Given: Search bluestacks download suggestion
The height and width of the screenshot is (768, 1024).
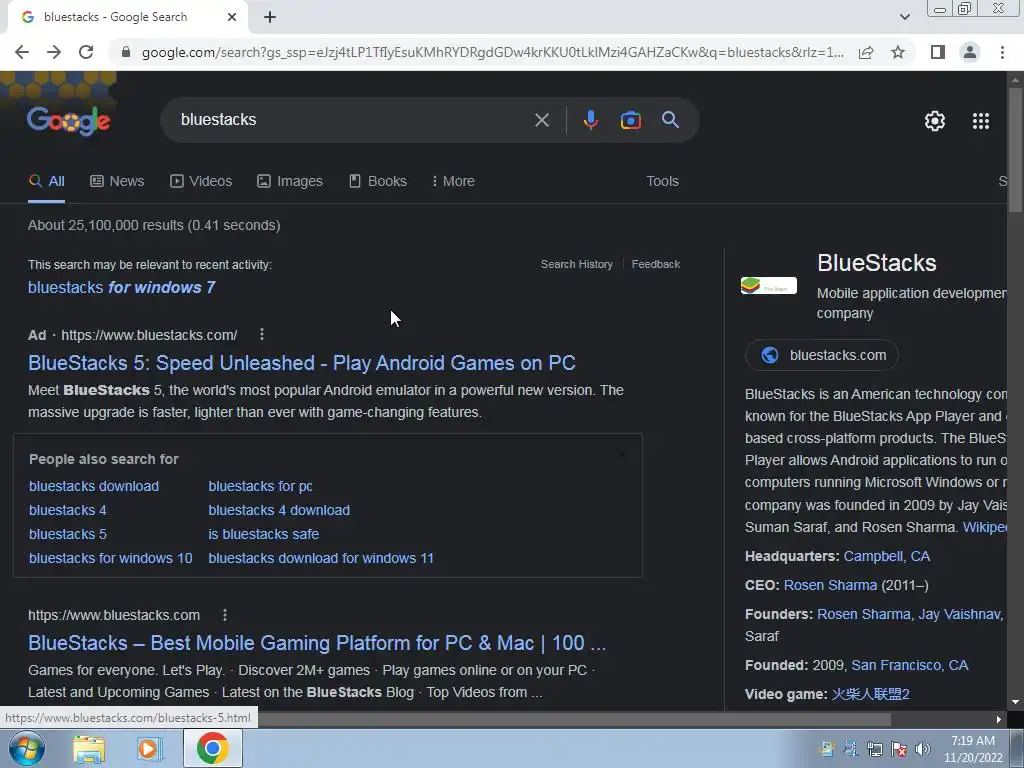Looking at the screenshot, I should pos(94,487).
